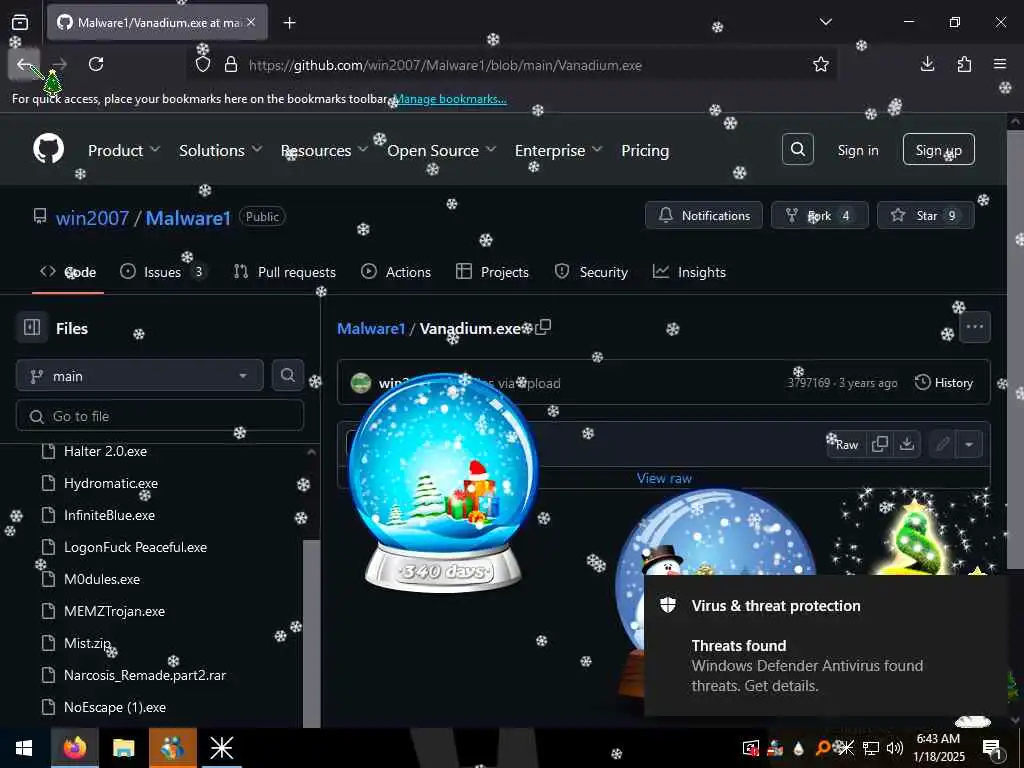Click the disabled pencil edit file icon
1024x768 pixels.
942,444
